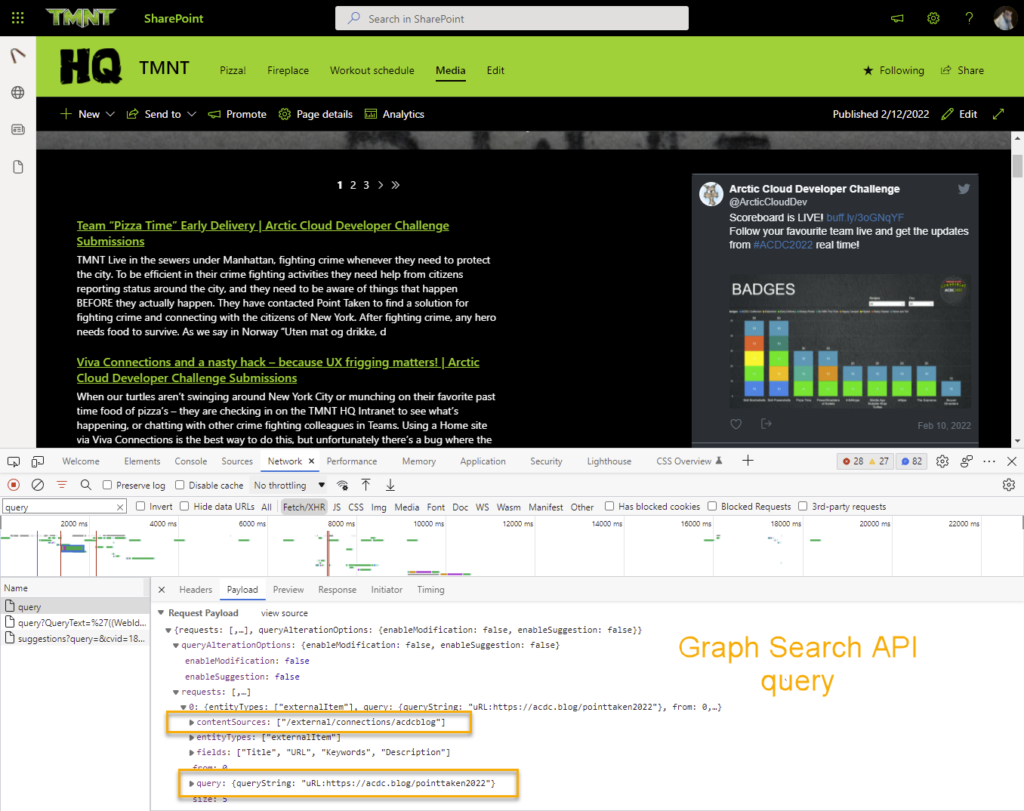This screenshot has width=1024, height=811.
Task: Expand the entityTypes node
Action: point(191,737)
